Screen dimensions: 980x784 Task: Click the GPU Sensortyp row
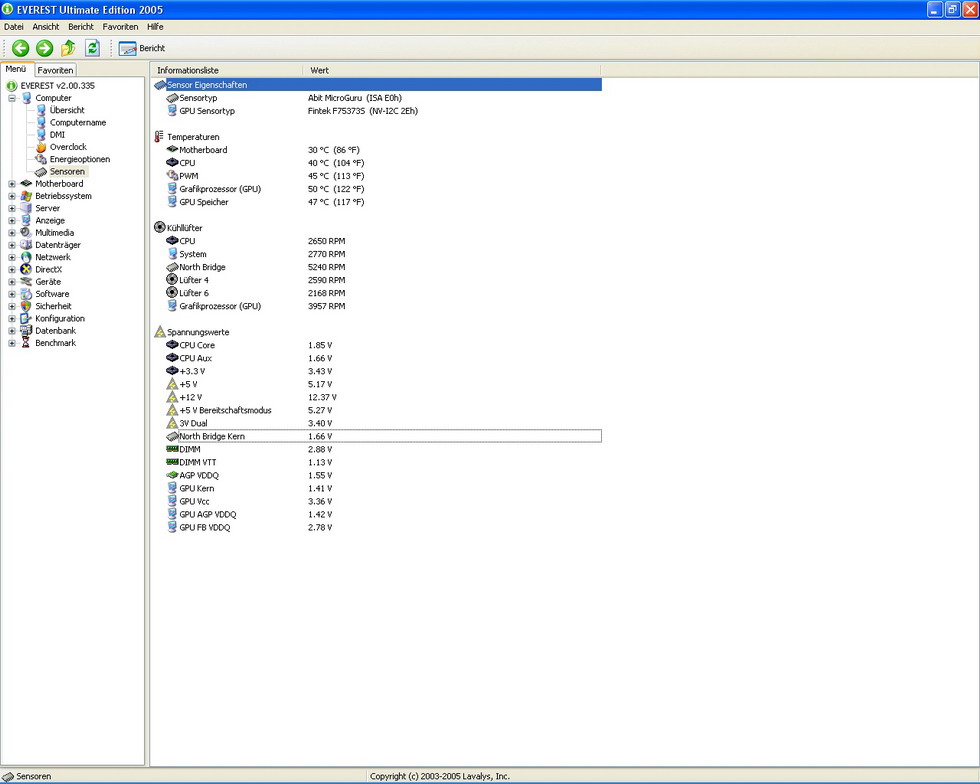pyautogui.click(x=384, y=111)
